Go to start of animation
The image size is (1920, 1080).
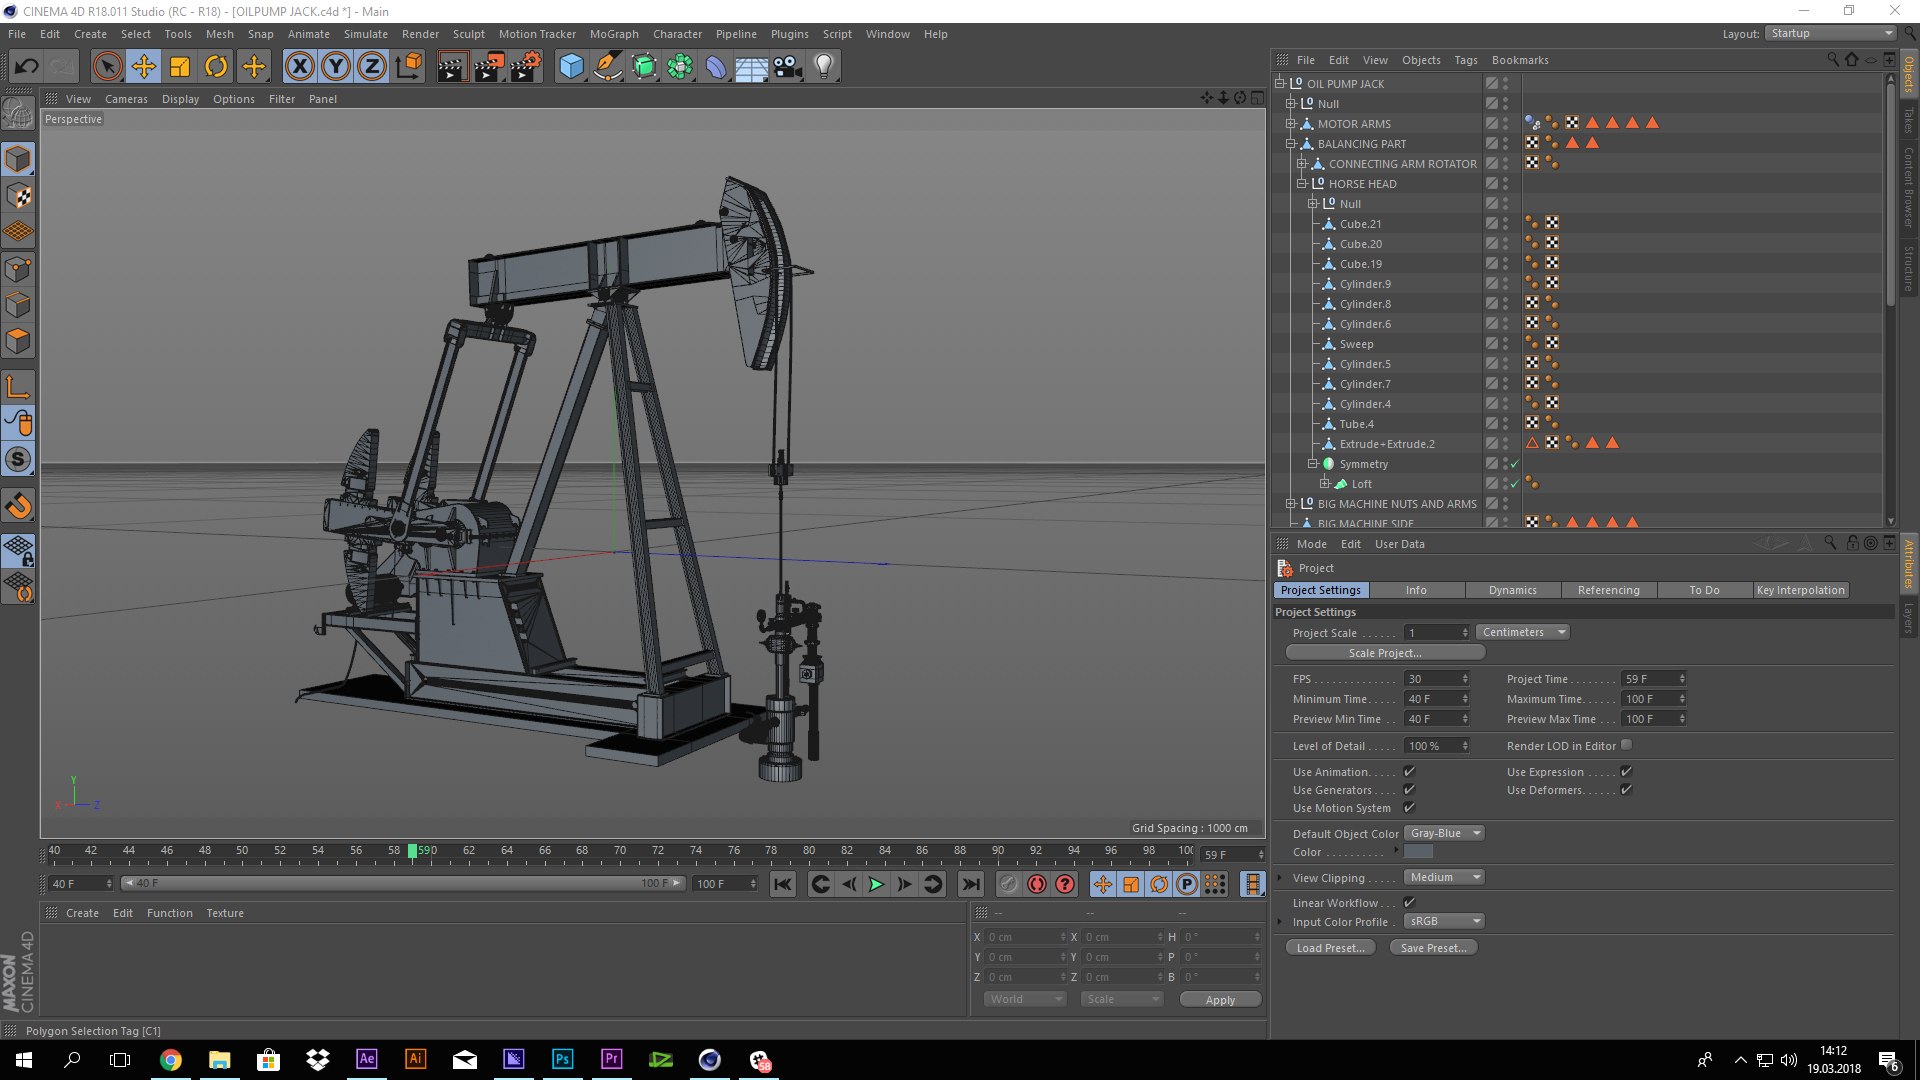tap(783, 884)
